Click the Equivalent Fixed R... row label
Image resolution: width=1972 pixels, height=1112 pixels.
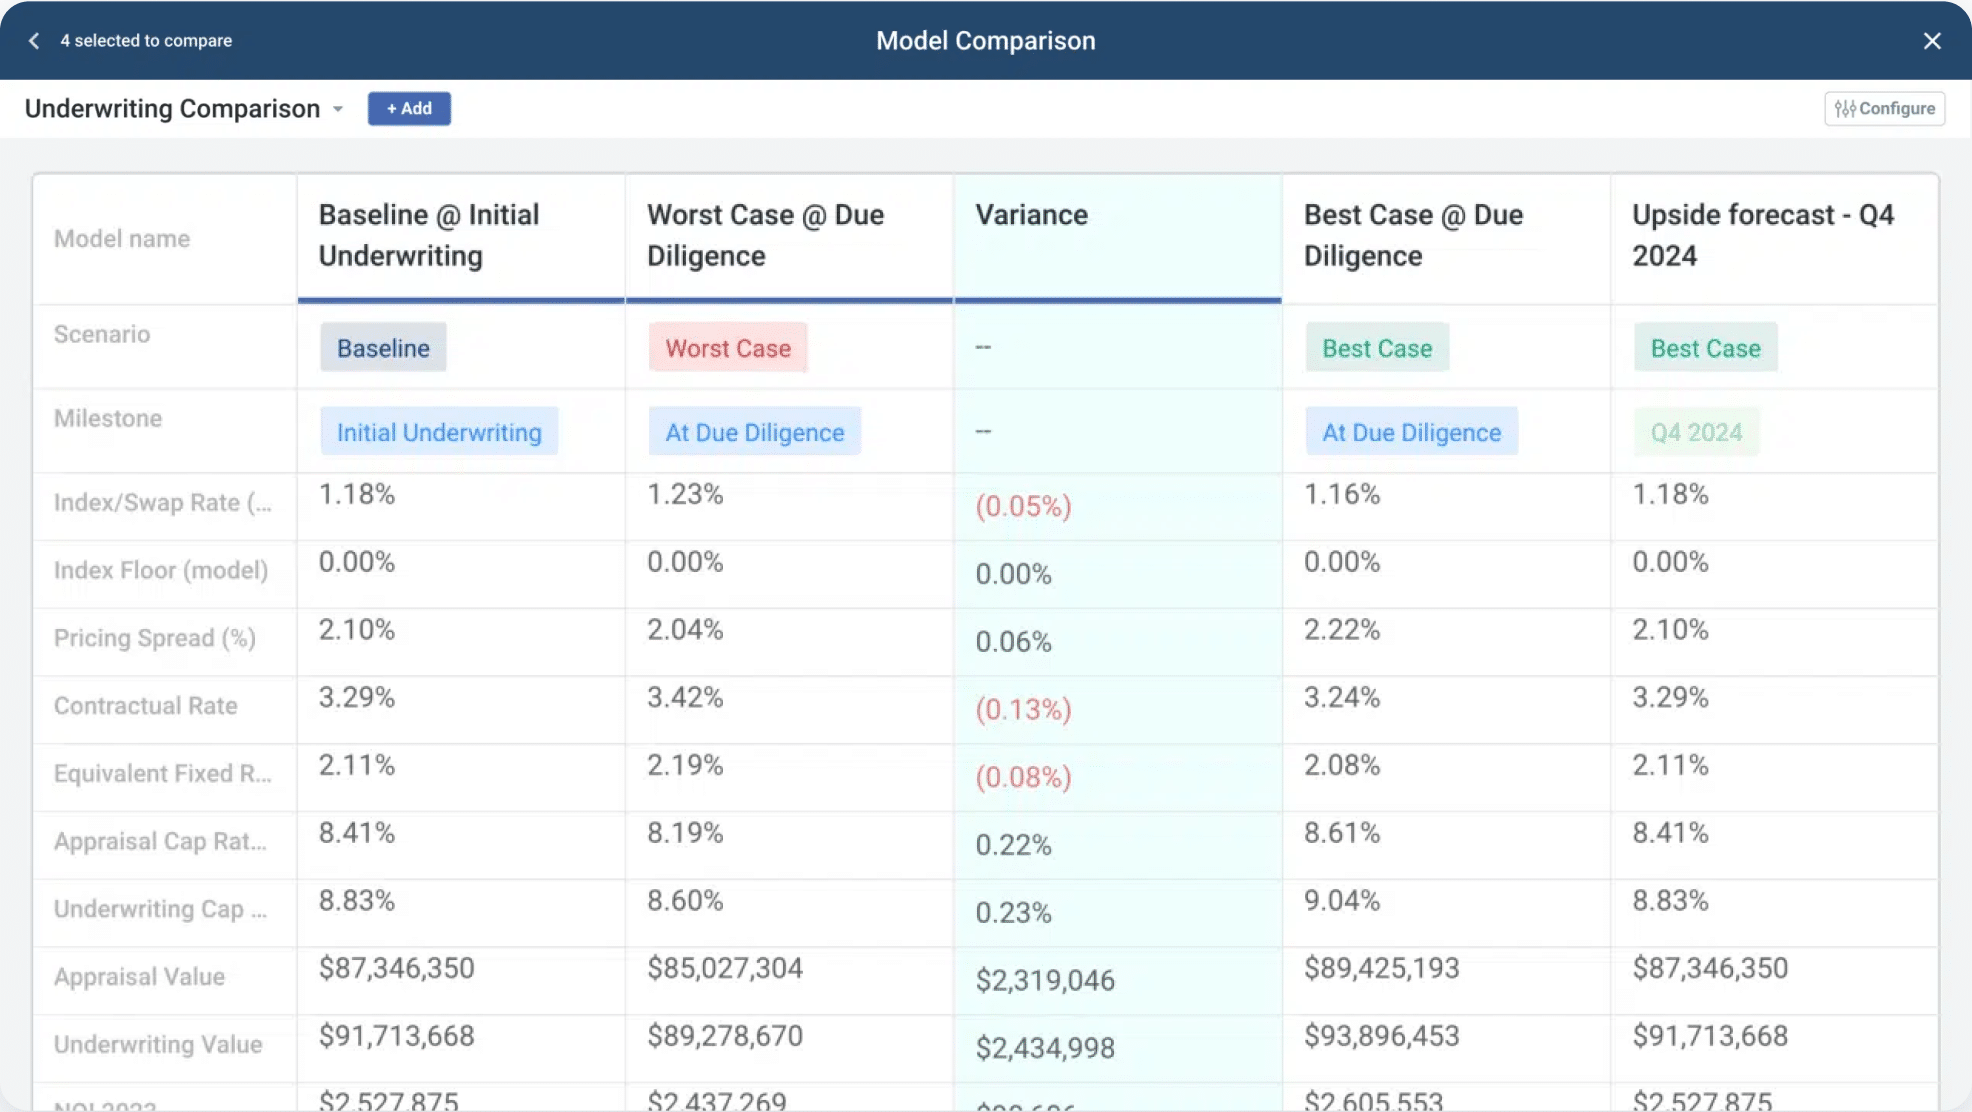click(163, 774)
